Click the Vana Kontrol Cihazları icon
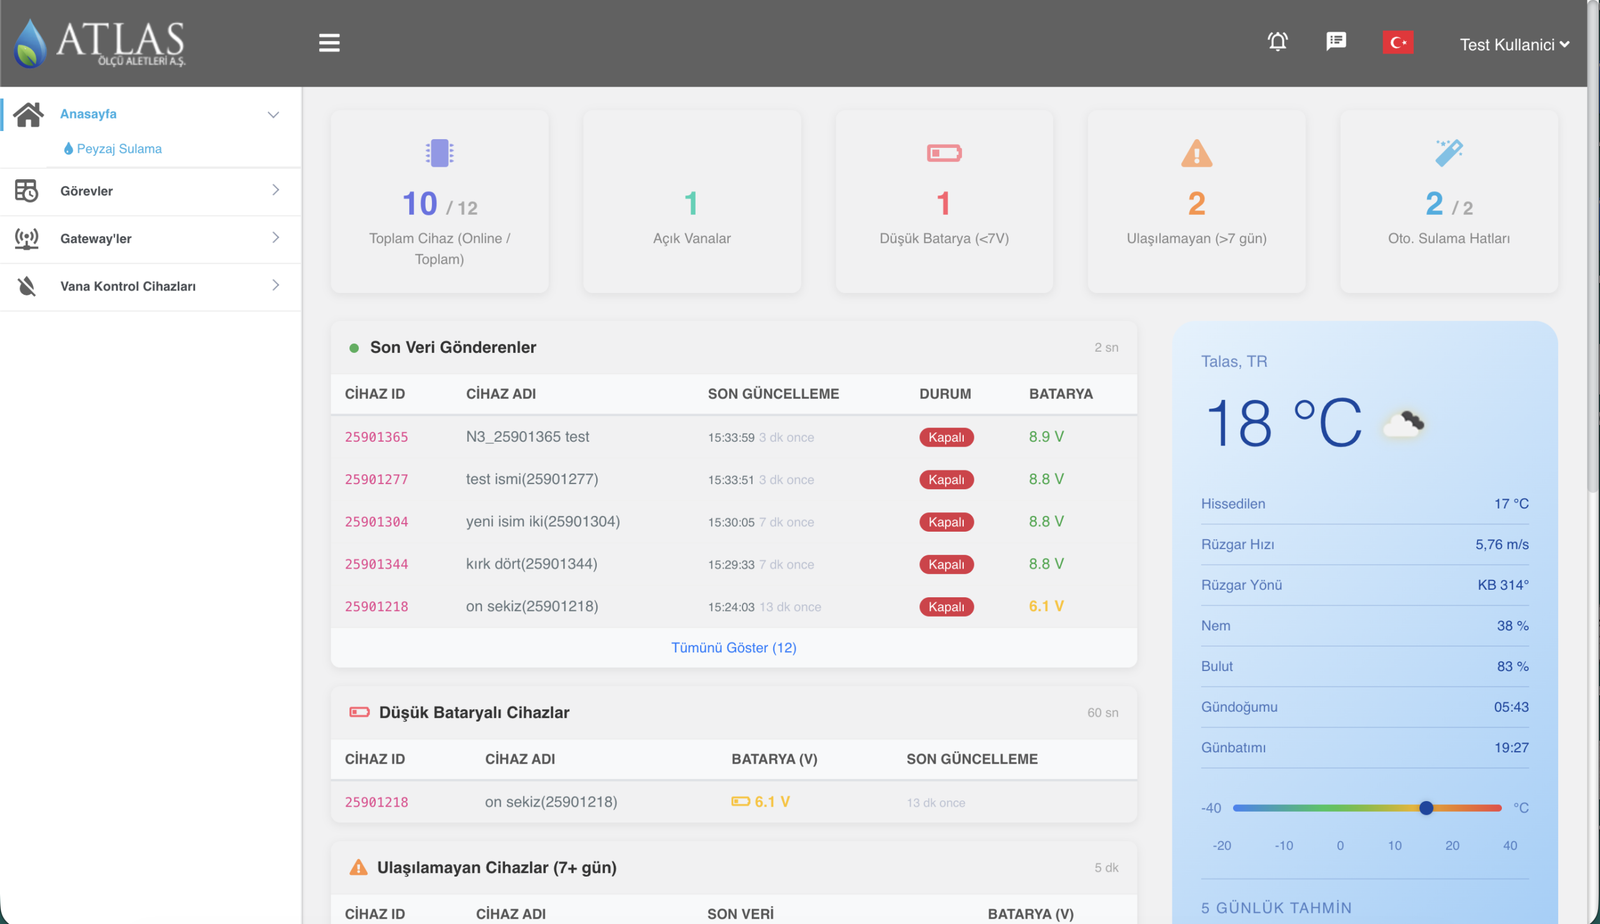 pos(27,286)
